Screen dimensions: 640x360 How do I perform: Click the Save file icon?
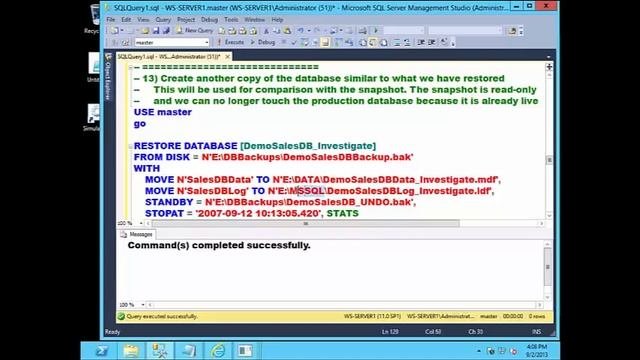click(156, 31)
